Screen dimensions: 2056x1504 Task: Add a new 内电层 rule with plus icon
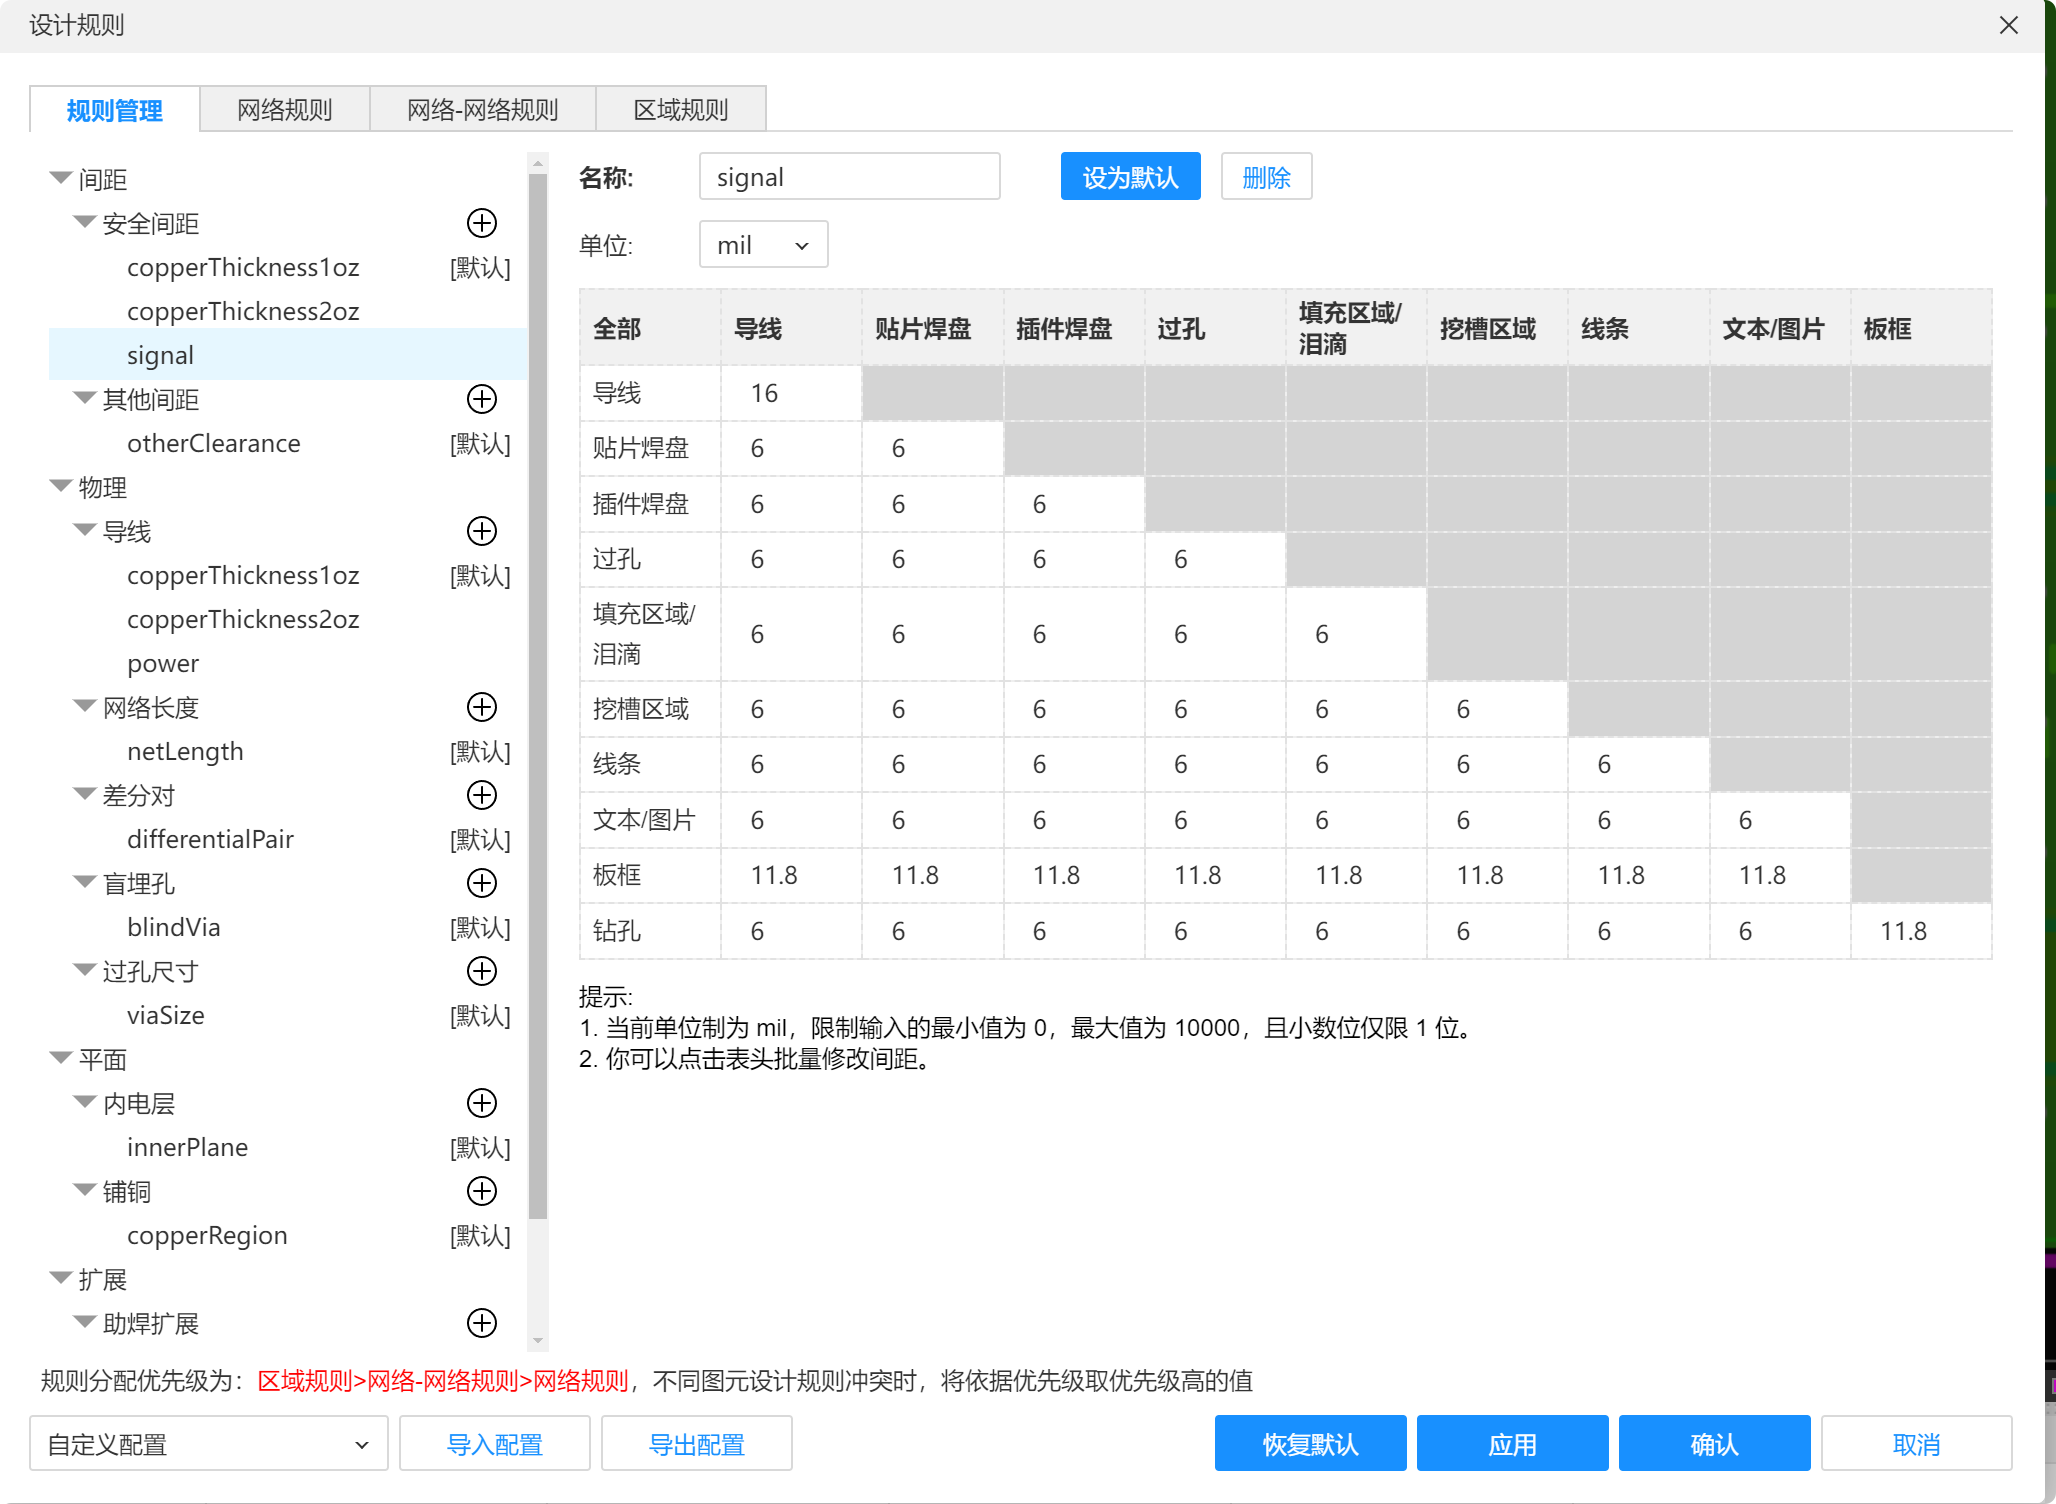coord(482,1103)
